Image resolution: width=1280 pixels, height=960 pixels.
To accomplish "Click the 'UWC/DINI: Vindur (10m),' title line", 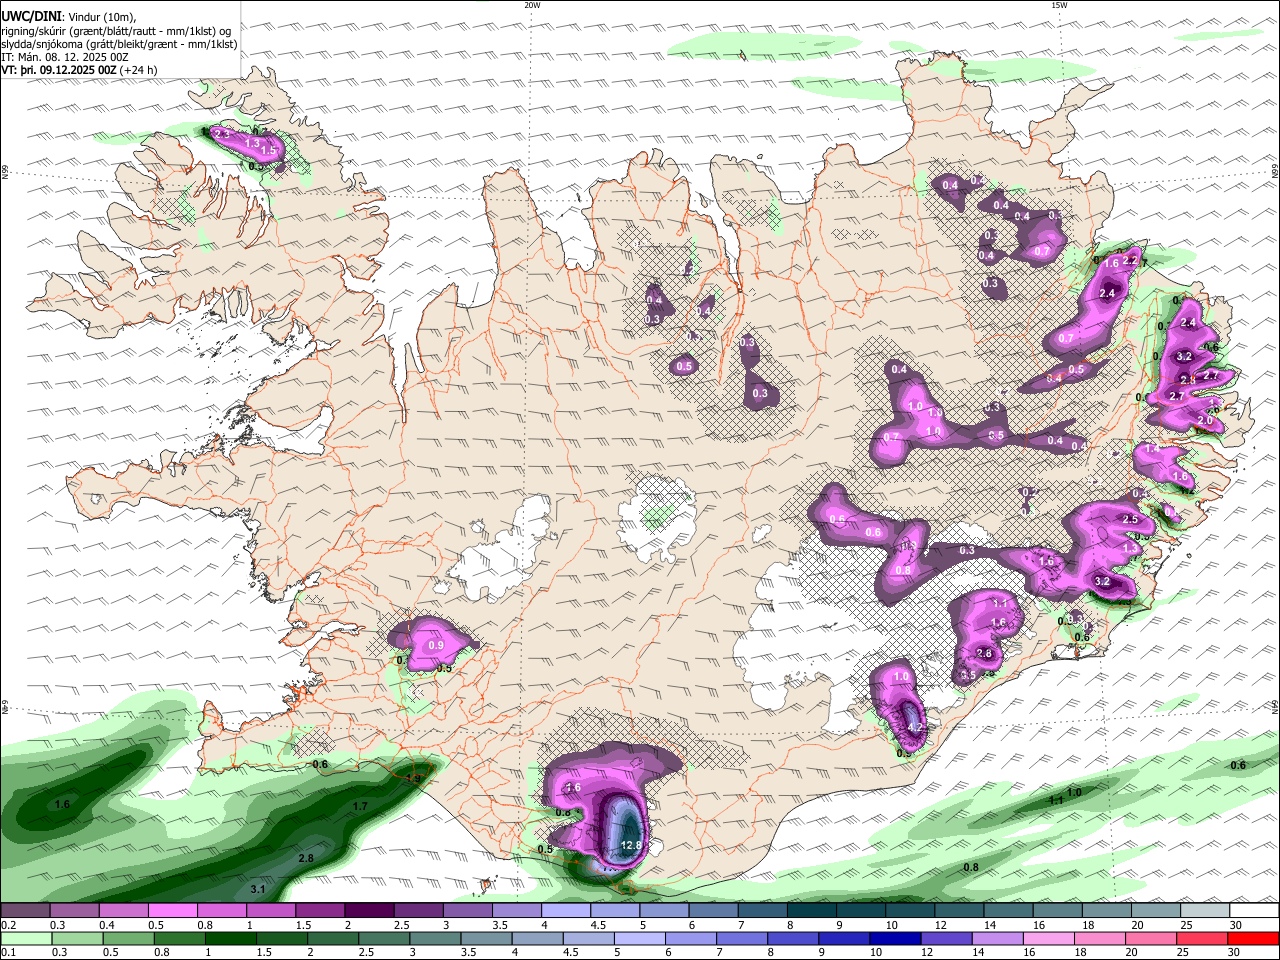I will pyautogui.click(x=69, y=16).
